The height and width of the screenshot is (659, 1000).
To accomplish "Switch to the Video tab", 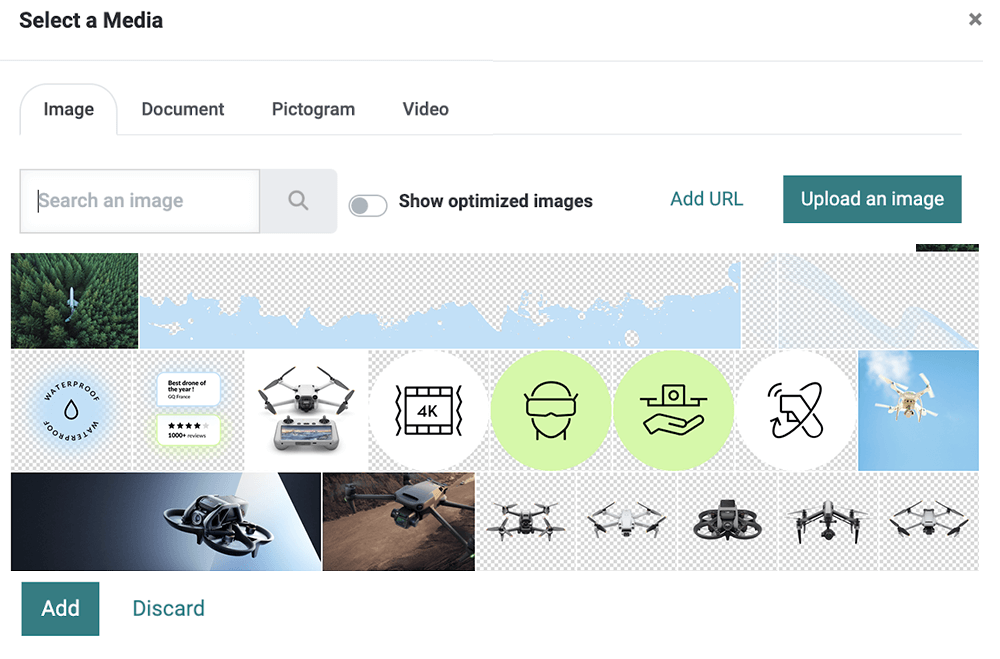I will click(x=425, y=110).
